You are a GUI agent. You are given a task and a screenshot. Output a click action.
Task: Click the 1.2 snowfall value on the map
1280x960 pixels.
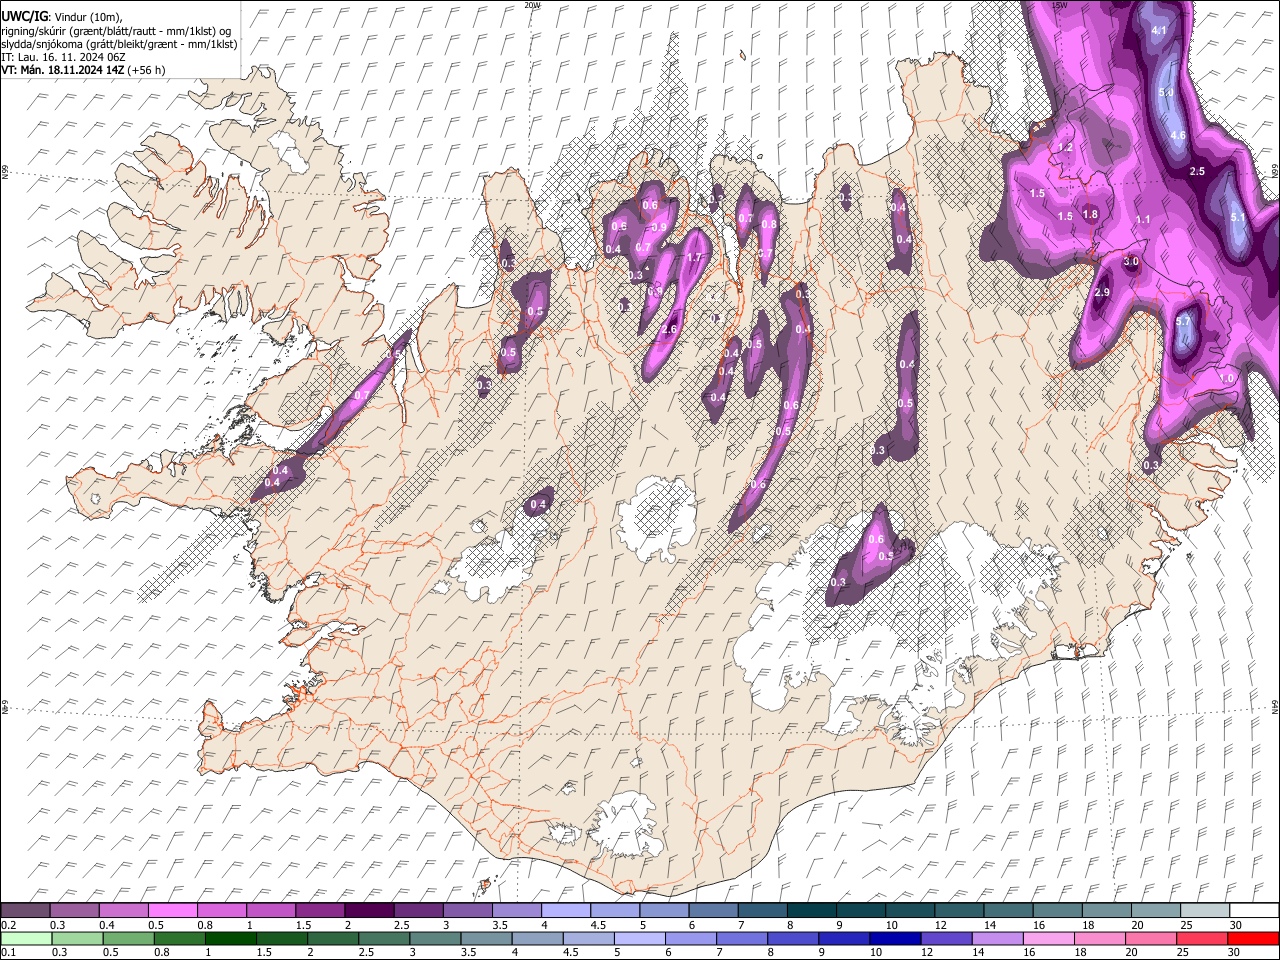tap(1065, 148)
